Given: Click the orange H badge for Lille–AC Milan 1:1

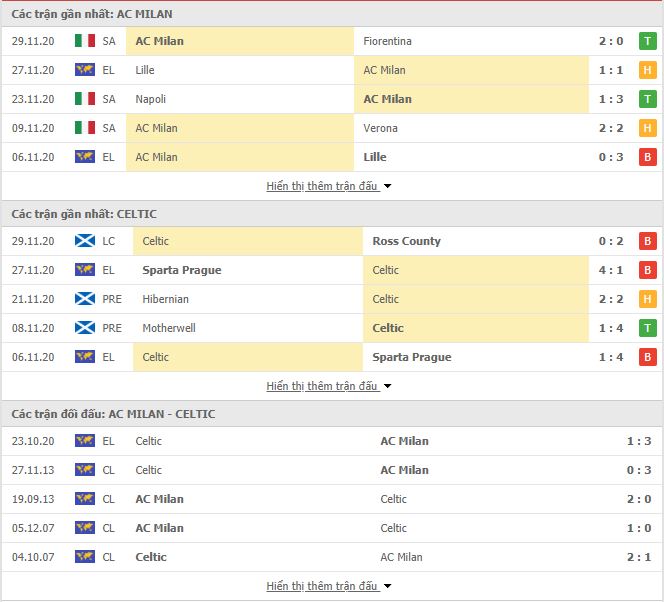Looking at the screenshot, I should click(647, 70).
